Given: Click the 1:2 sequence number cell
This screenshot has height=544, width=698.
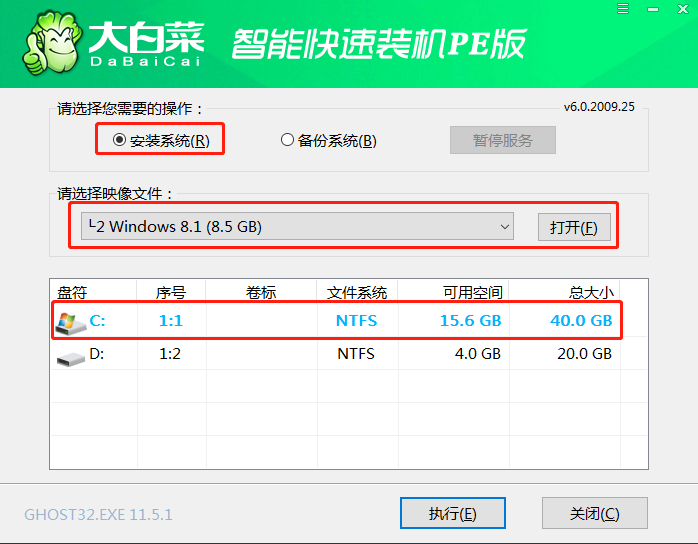Looking at the screenshot, I should pos(170,353).
